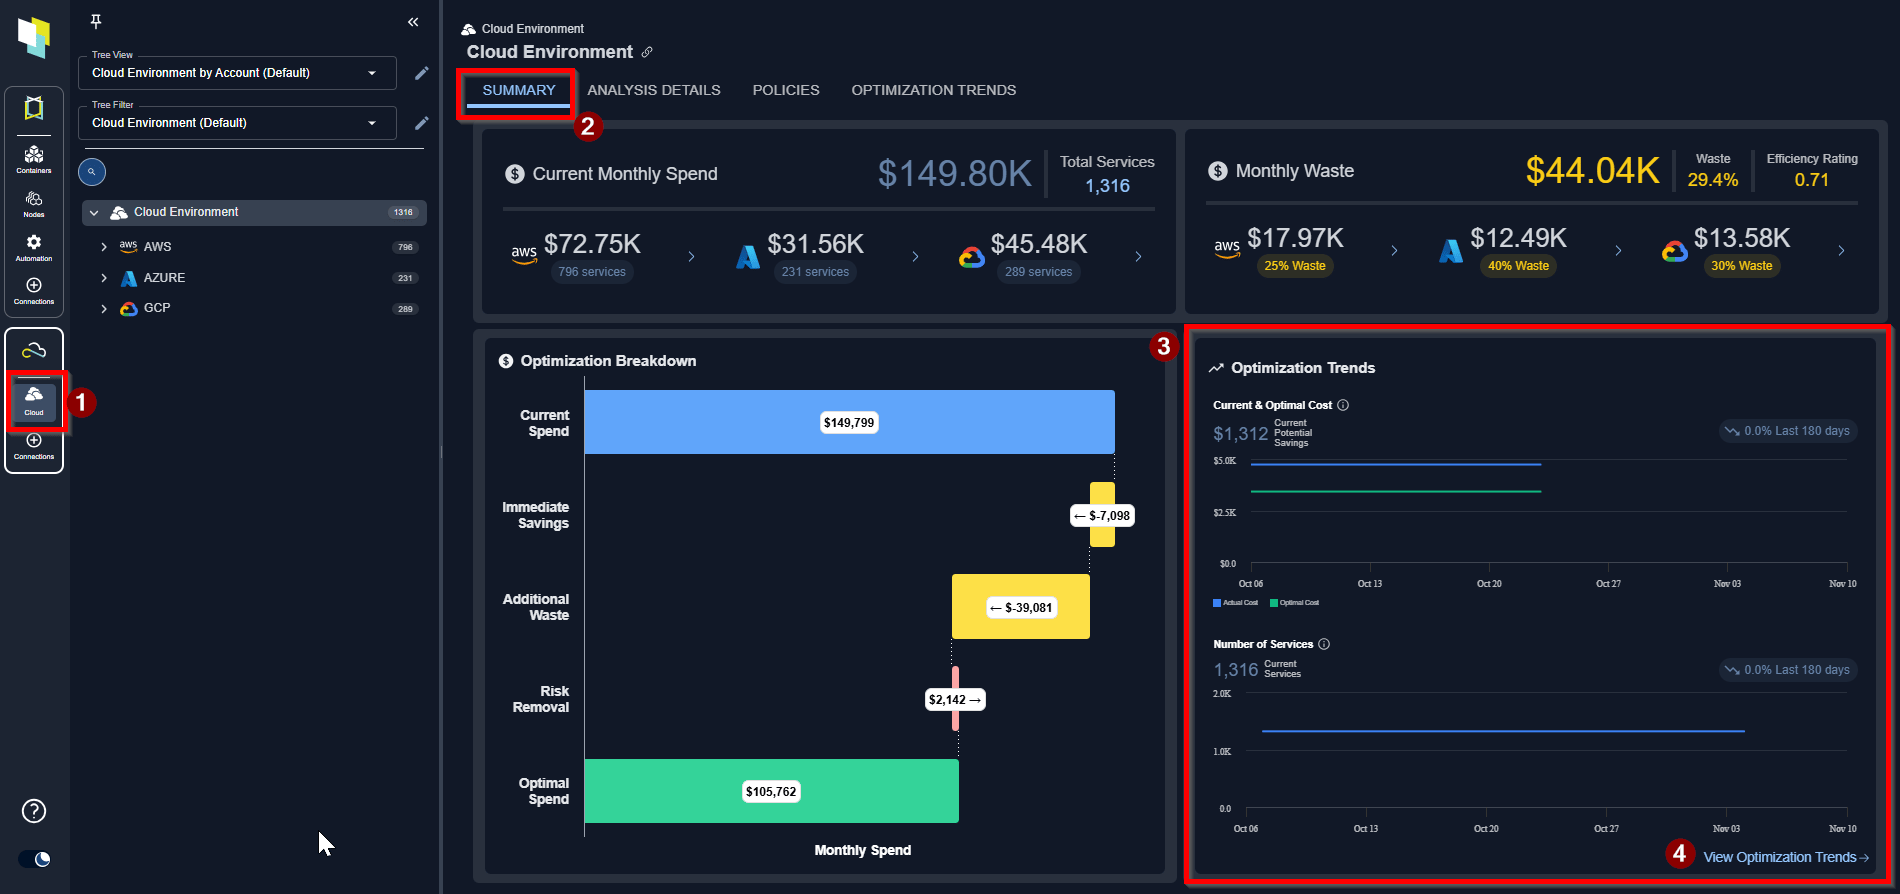Click GCP logo in Current Monthly Spend card
The height and width of the screenshot is (894, 1900).
[x=972, y=257]
